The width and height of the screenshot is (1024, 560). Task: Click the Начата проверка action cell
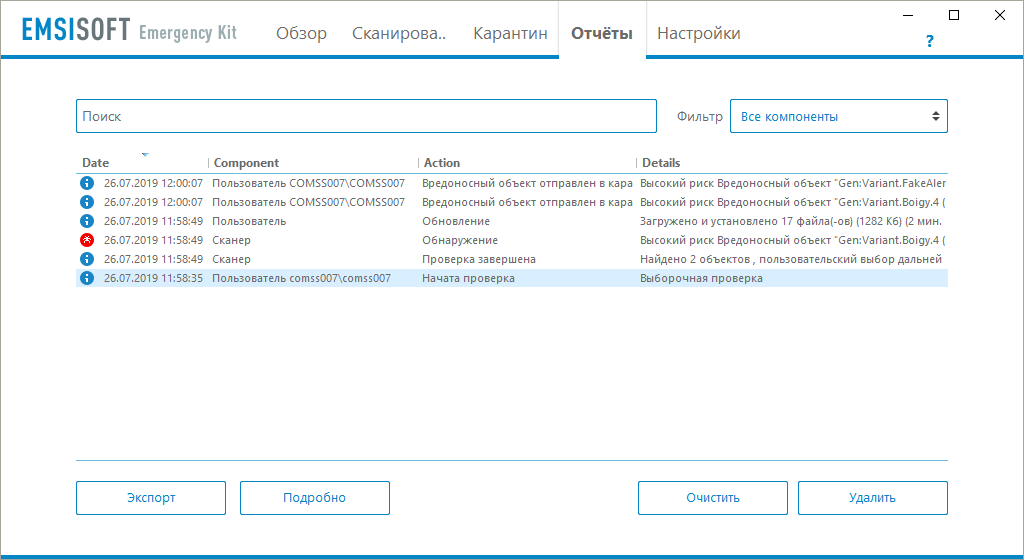[x=468, y=278]
